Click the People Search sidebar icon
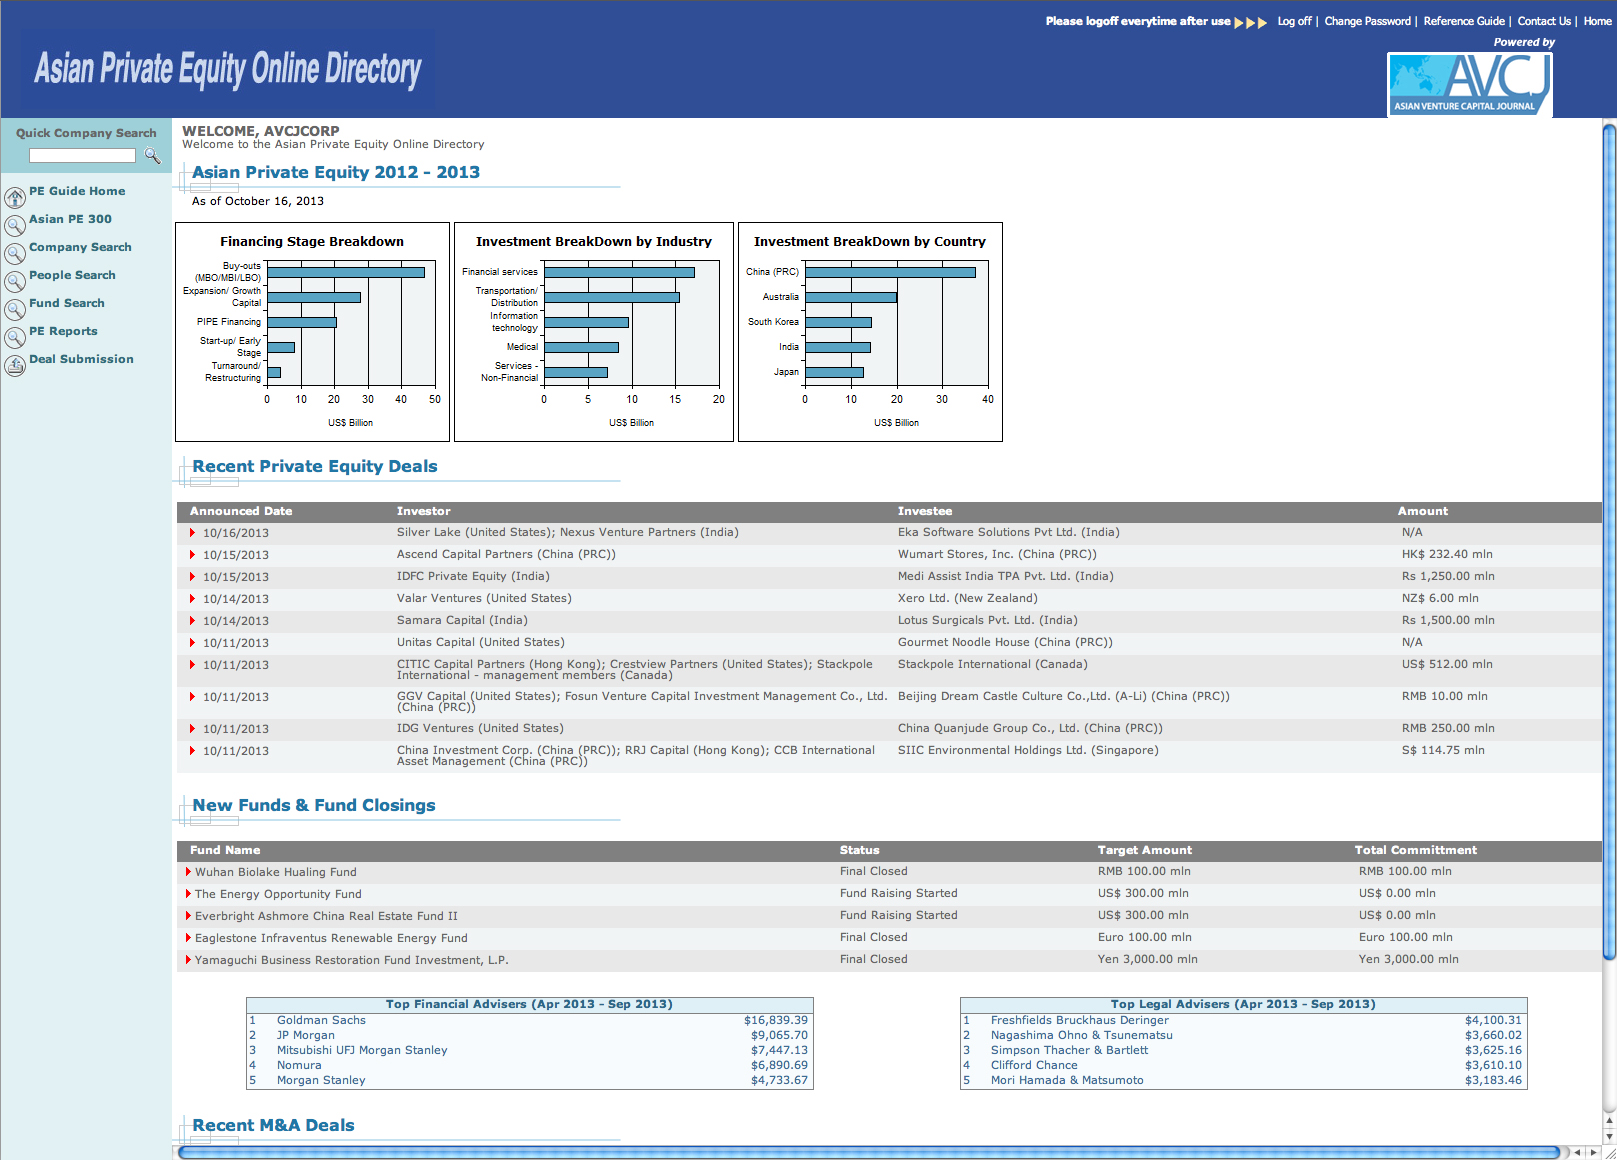1617x1160 pixels. (x=15, y=281)
